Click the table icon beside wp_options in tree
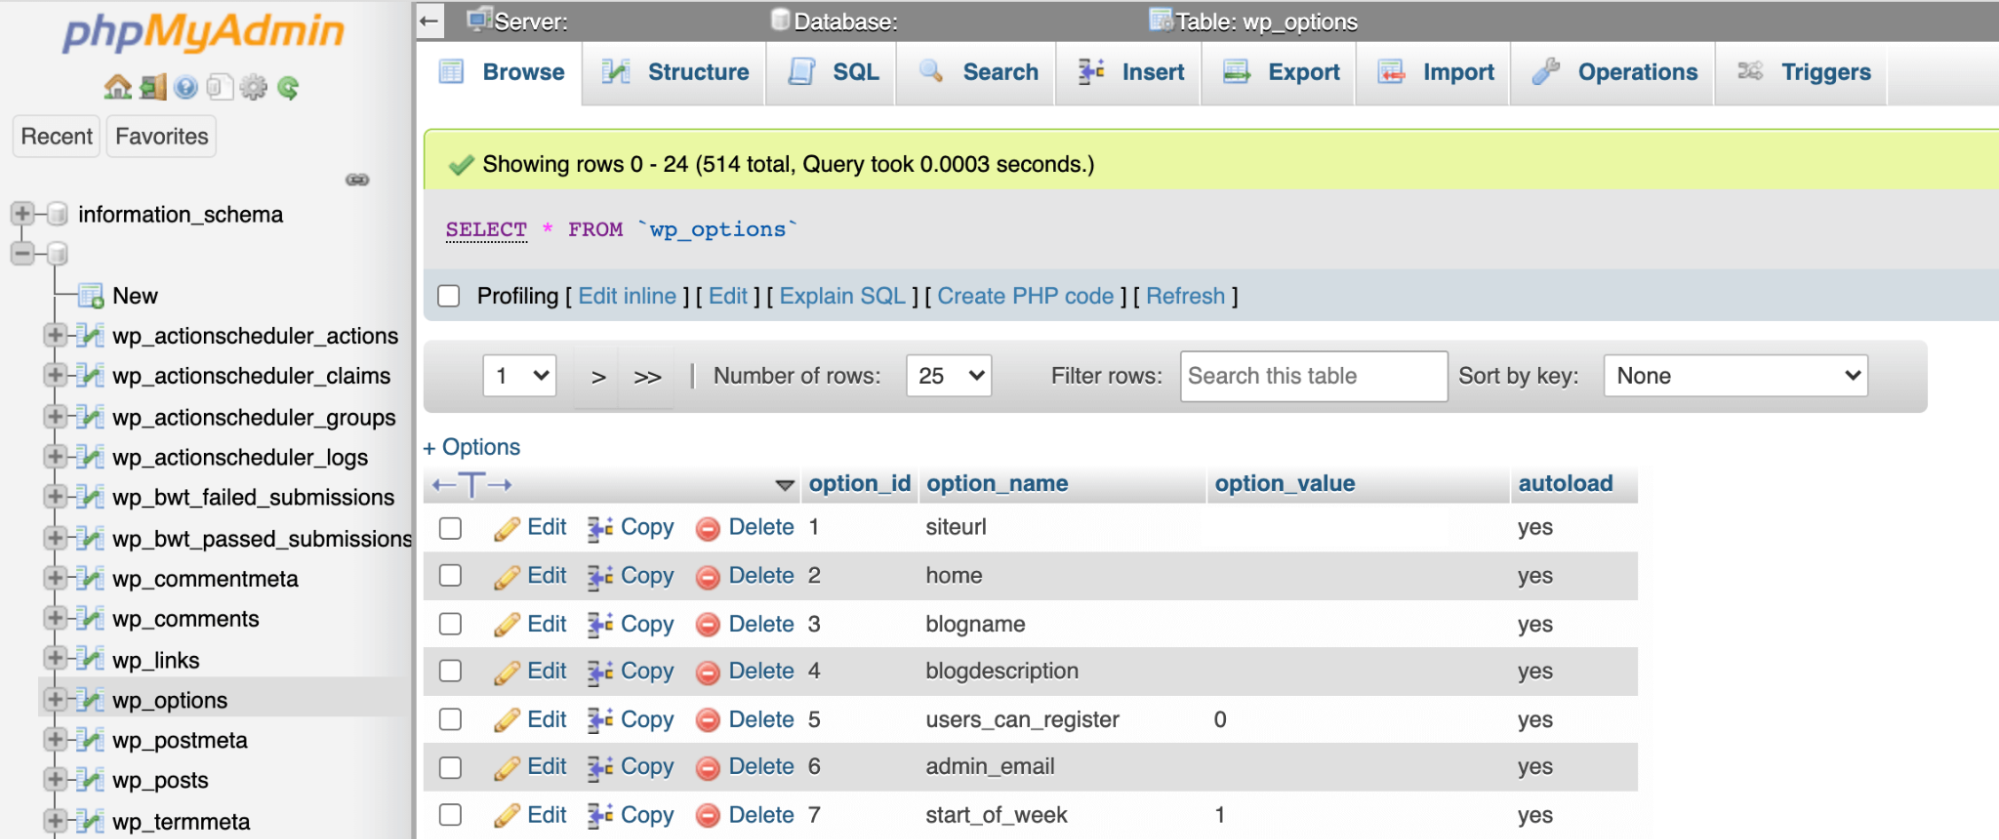The width and height of the screenshot is (1999, 840). pyautogui.click(x=90, y=700)
